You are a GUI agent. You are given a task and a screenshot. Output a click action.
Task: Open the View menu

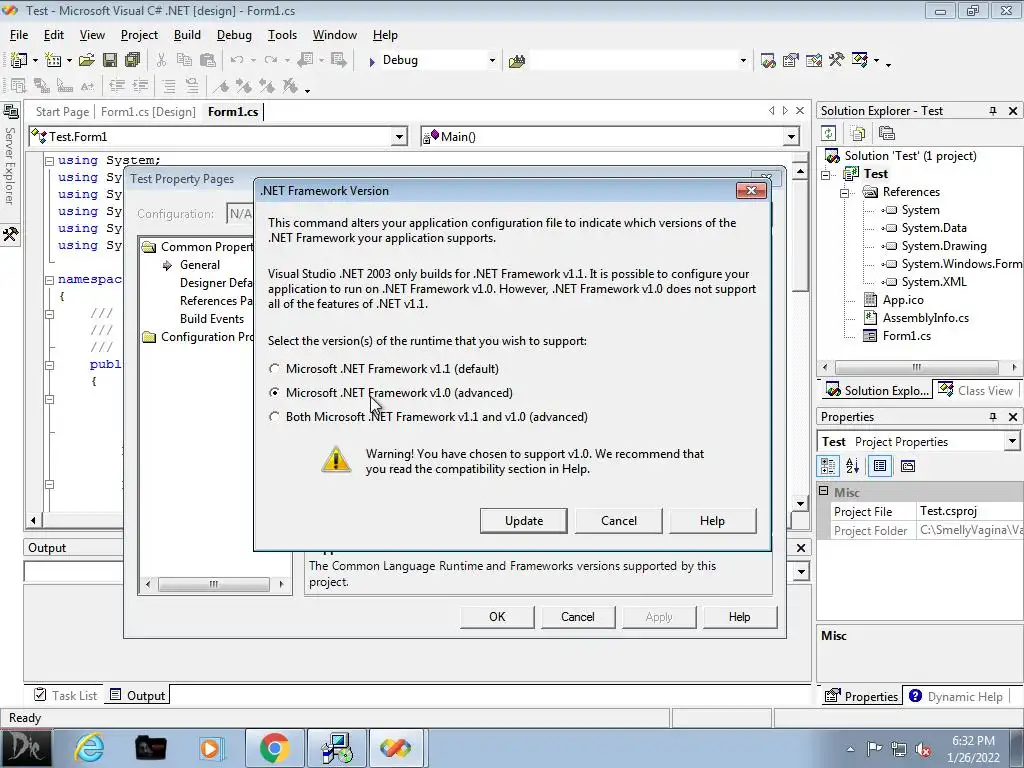pos(92,35)
